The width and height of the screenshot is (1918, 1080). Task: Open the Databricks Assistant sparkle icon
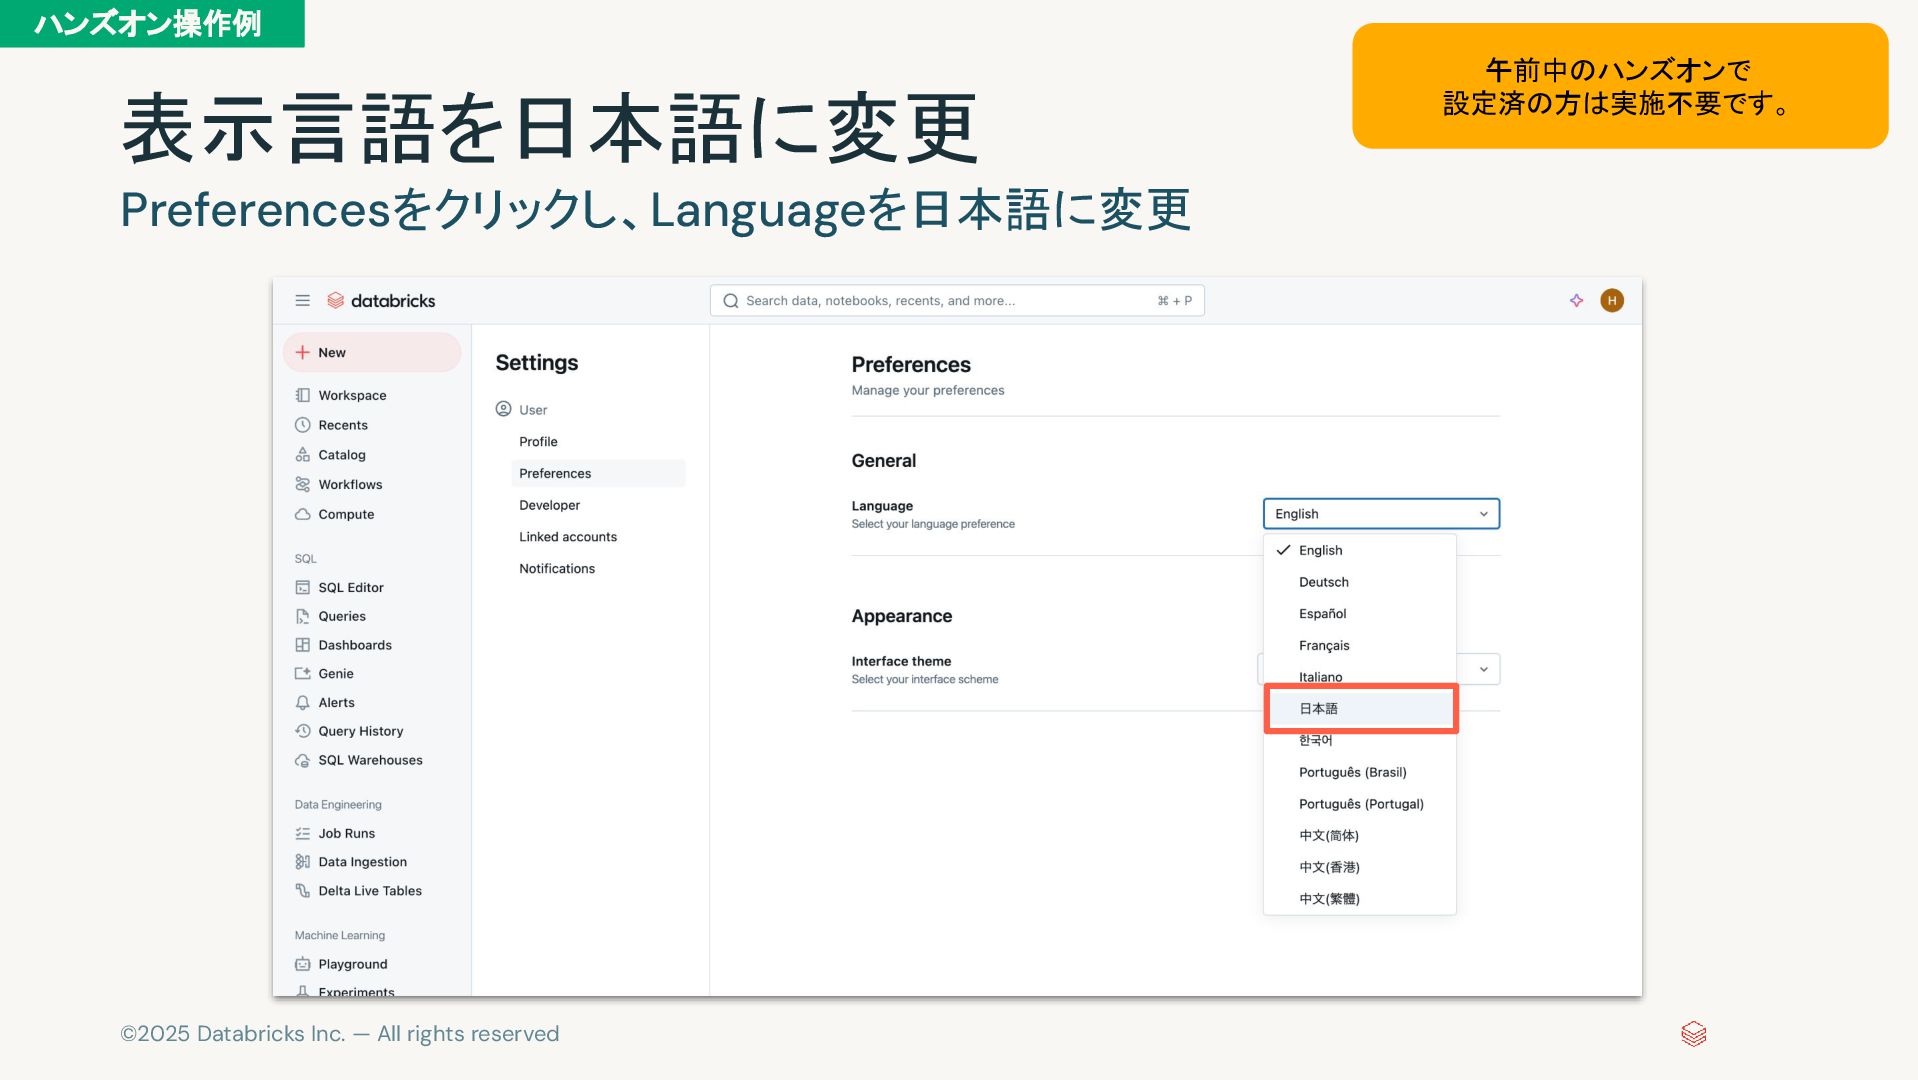(x=1576, y=301)
